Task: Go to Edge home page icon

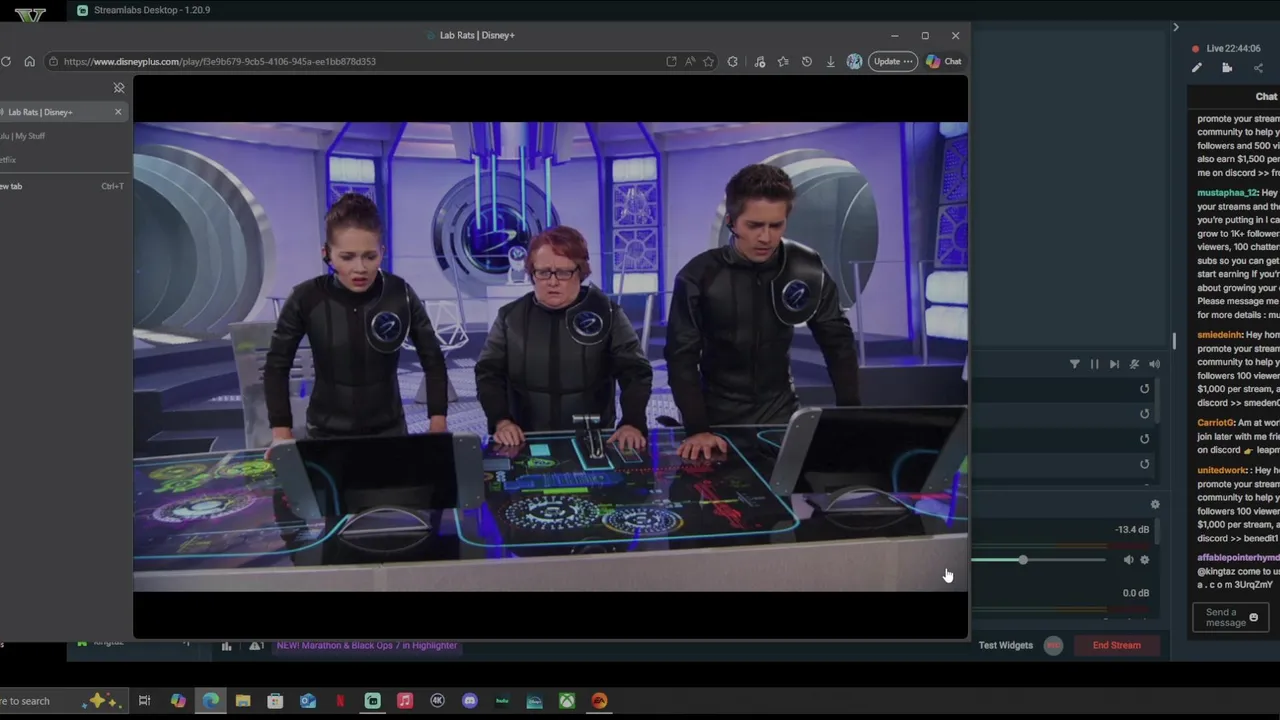Action: tap(29, 61)
